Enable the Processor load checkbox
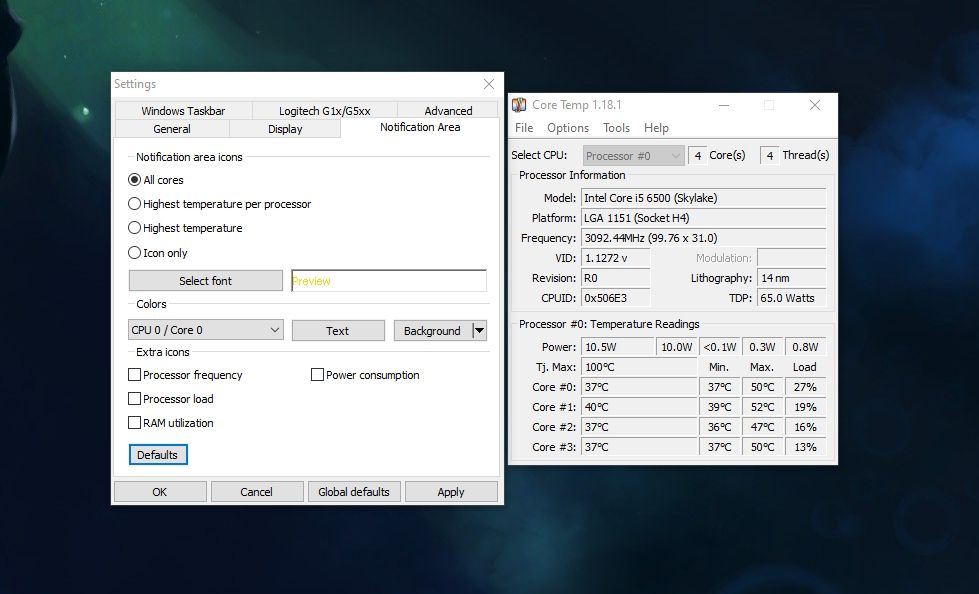 tap(135, 399)
